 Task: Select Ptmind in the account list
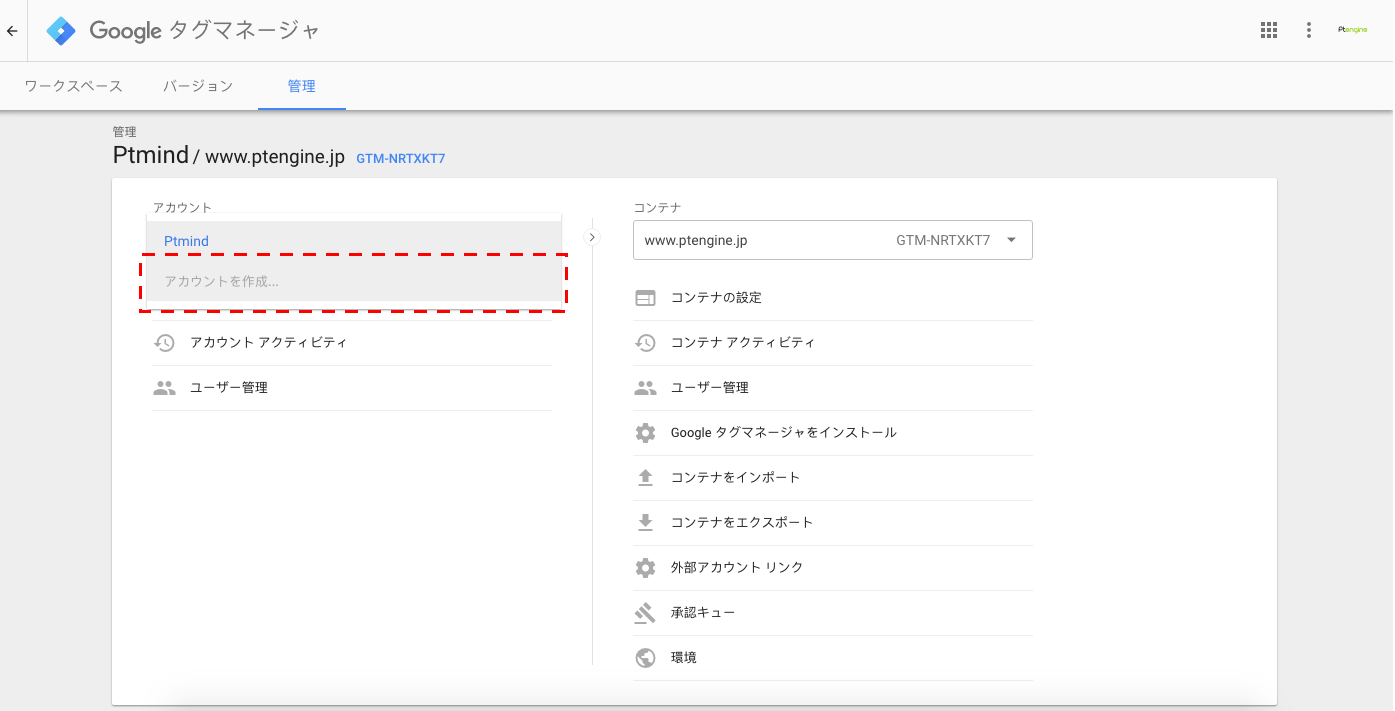point(187,241)
